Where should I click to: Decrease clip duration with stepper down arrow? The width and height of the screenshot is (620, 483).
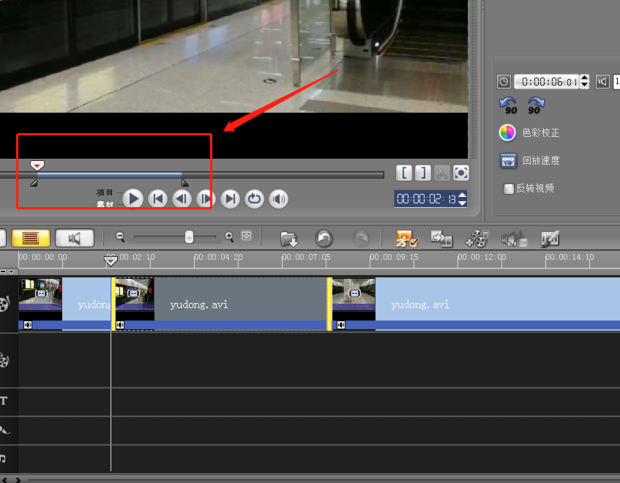[584, 85]
